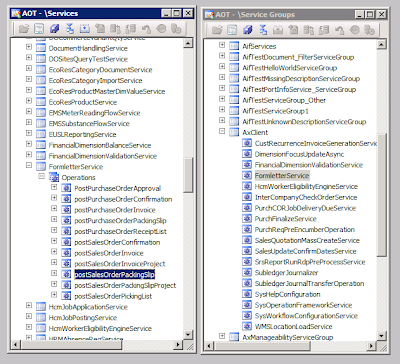
Task: Click the clock icon in Service Groups toolbar
Action: point(355,30)
